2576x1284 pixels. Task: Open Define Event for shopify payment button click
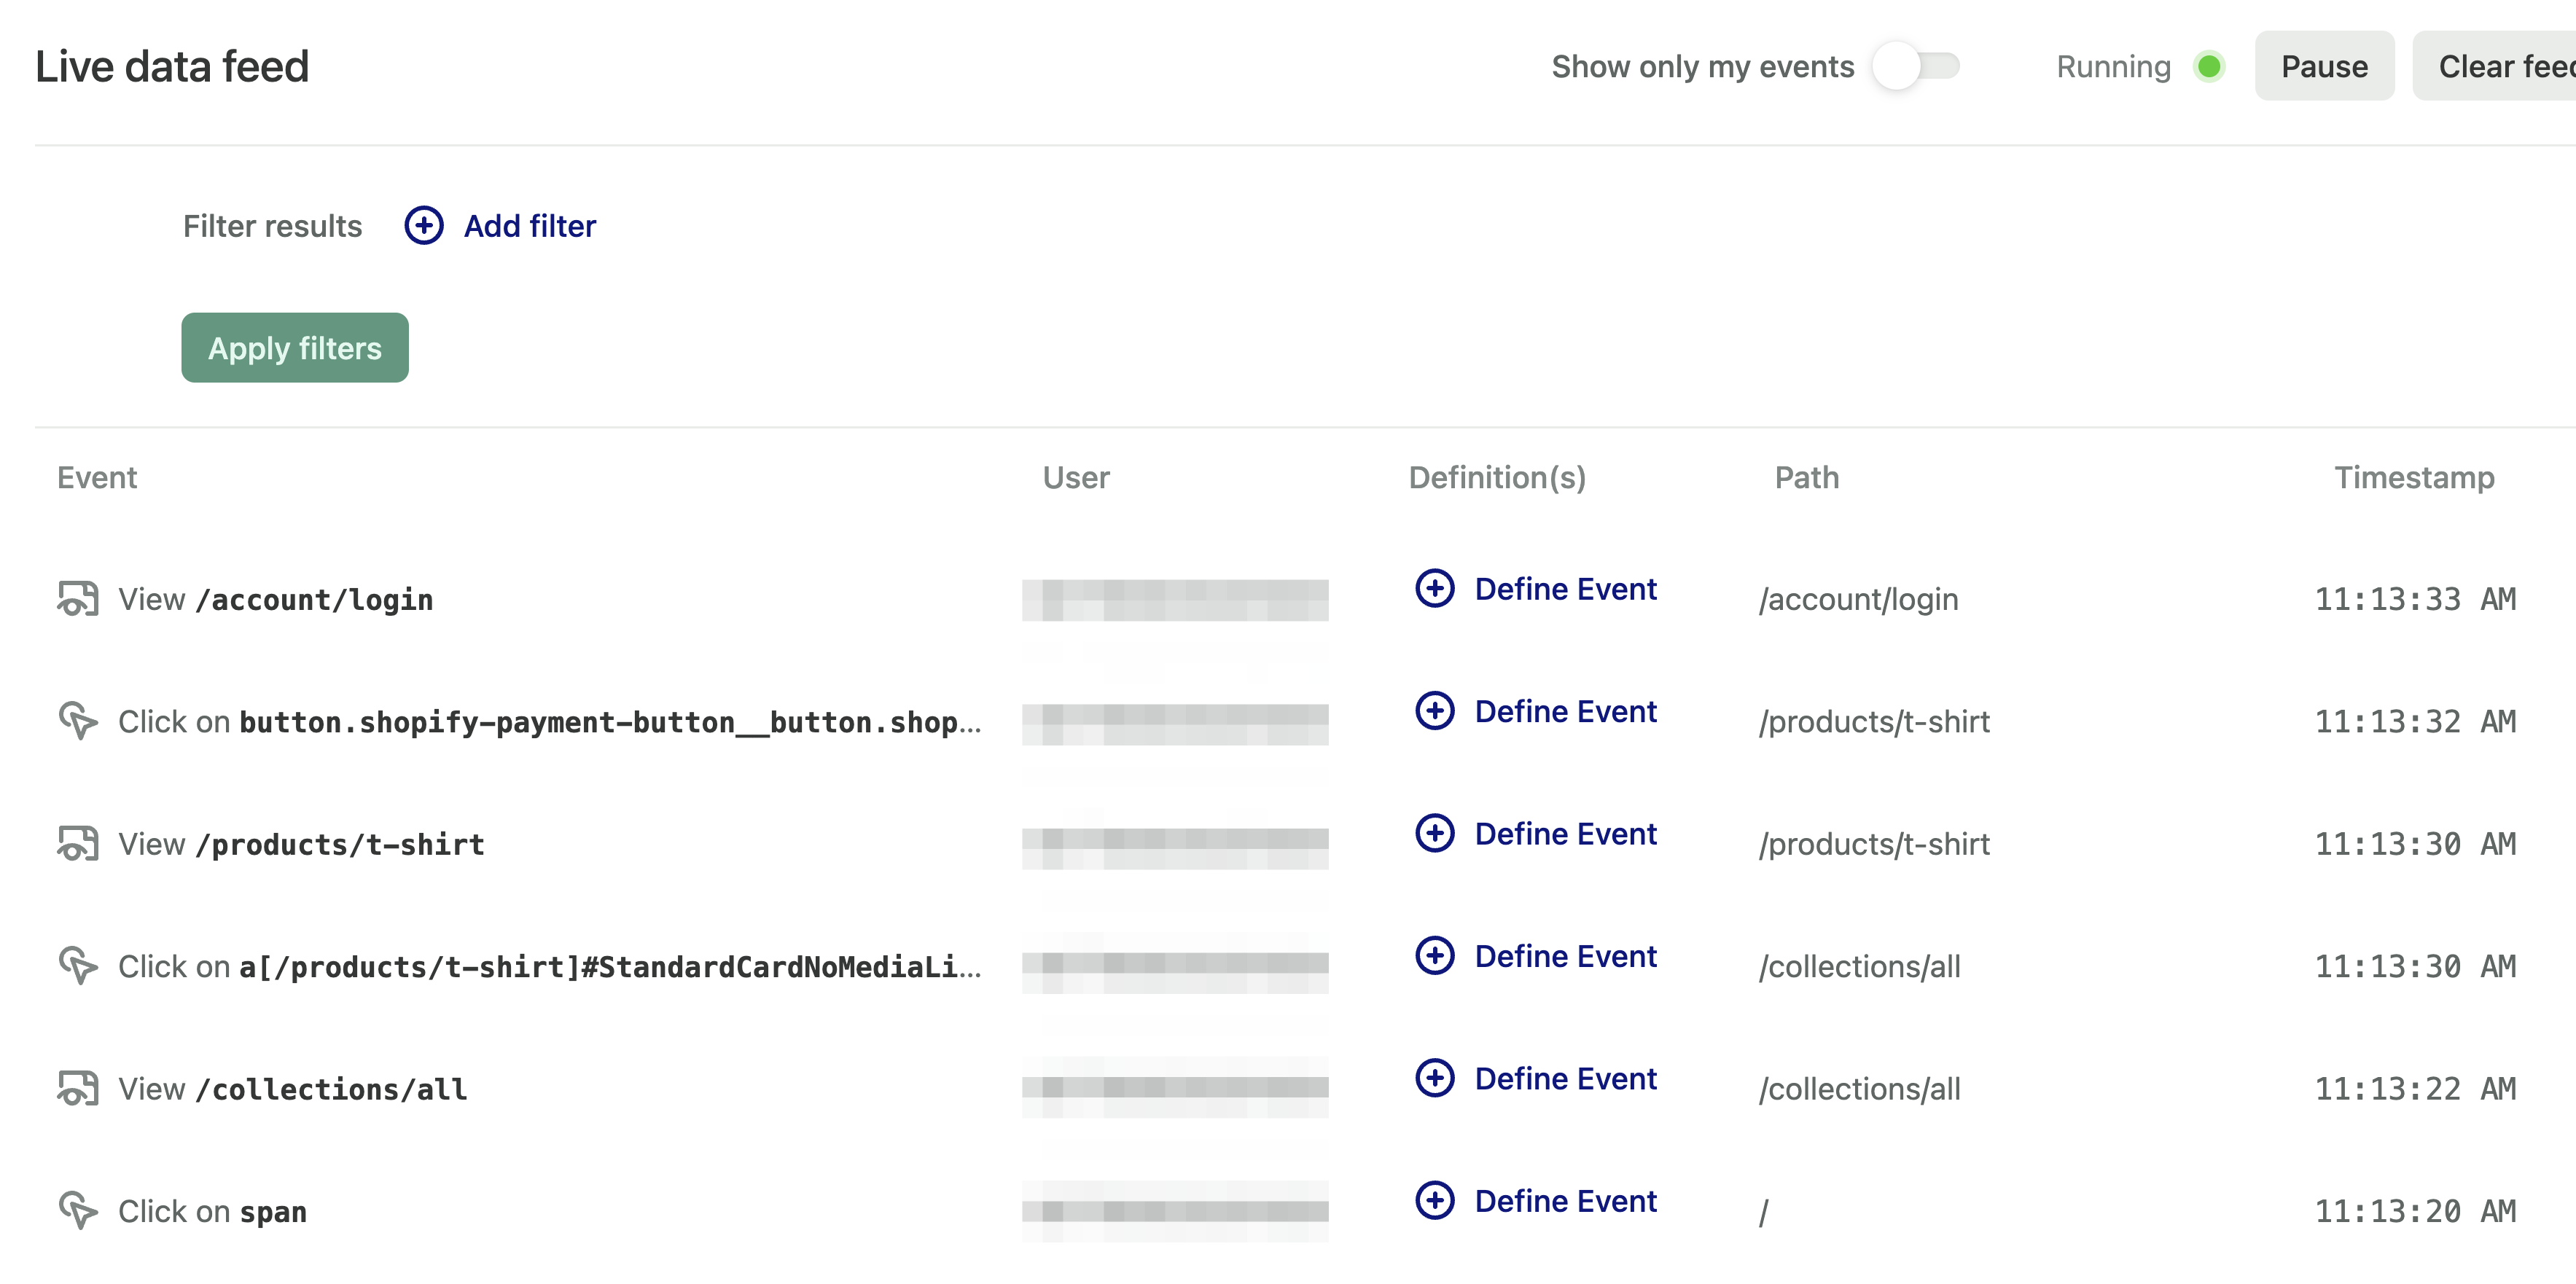[1564, 712]
